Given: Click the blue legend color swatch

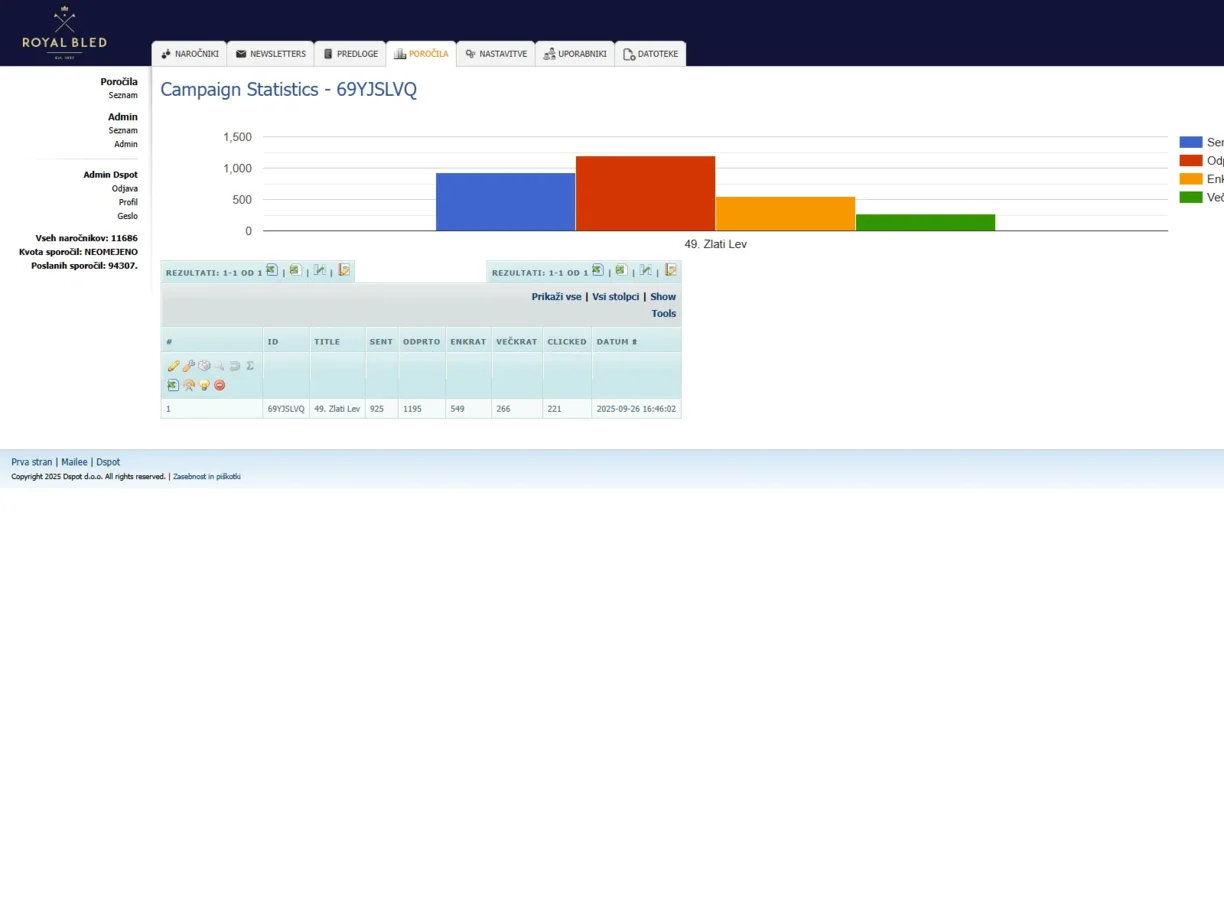Looking at the screenshot, I should tap(1190, 142).
